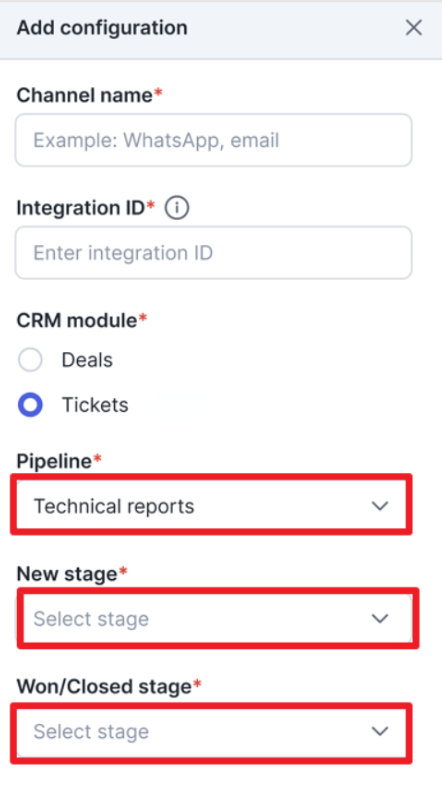Viewport: 442px width, 802px height.
Task: Close the Add configuration panel
Action: (413, 28)
